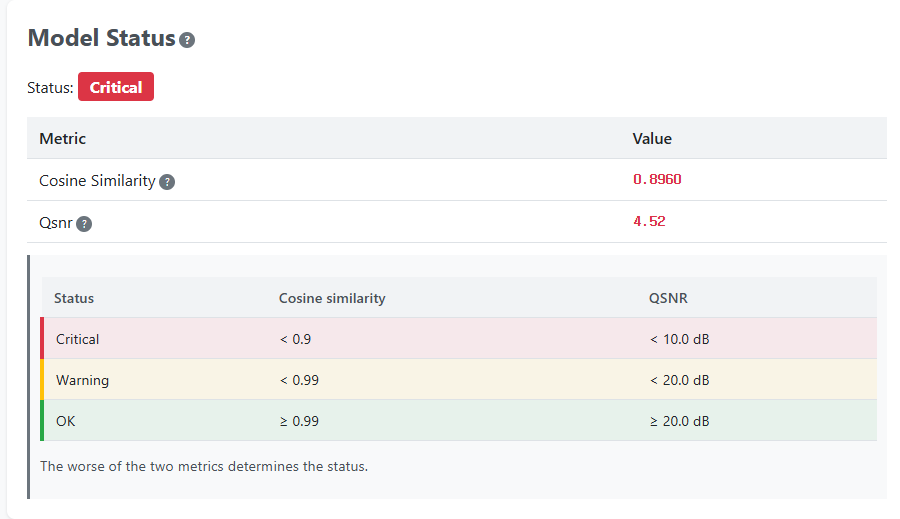Click the QSNR legend column header
The image size is (900, 519).
tap(668, 298)
